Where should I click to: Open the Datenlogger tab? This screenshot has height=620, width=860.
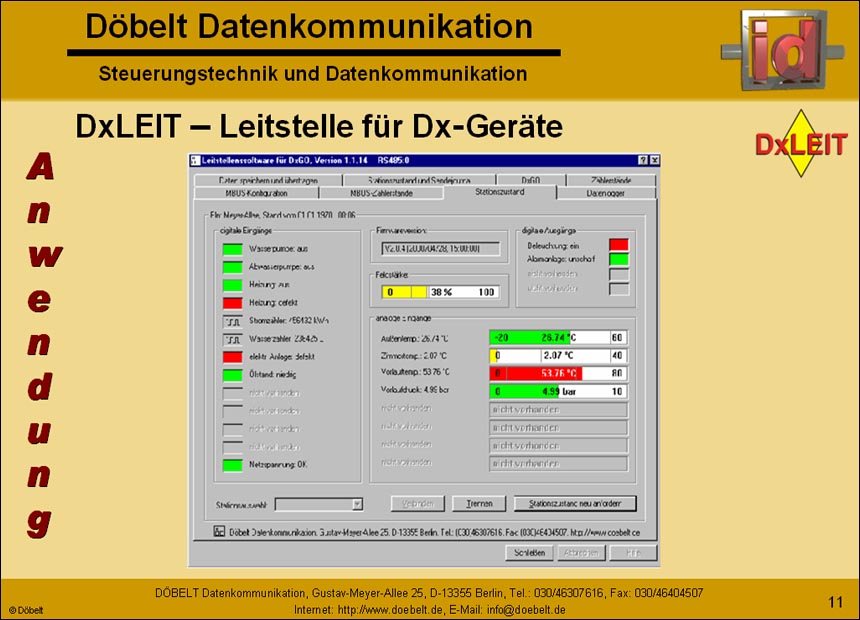pyautogui.click(x=606, y=193)
